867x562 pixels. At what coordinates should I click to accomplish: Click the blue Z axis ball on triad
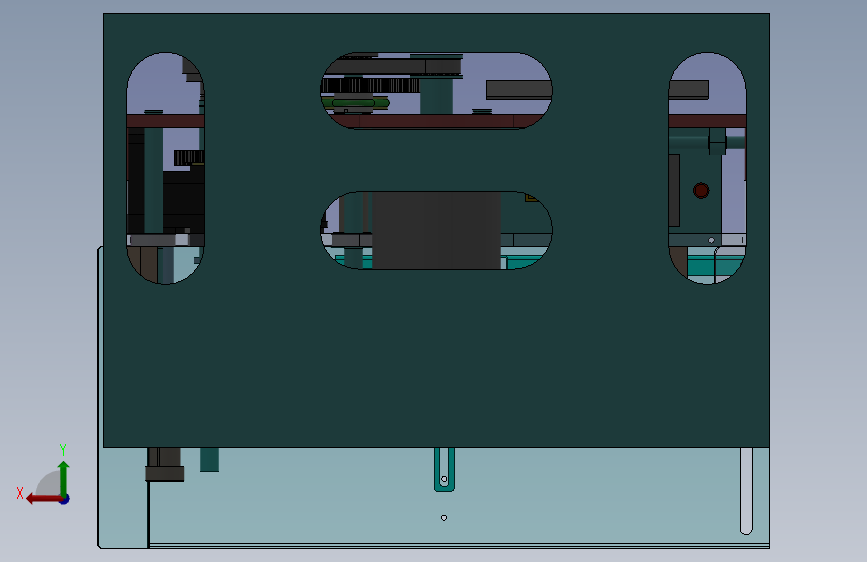coord(65,499)
